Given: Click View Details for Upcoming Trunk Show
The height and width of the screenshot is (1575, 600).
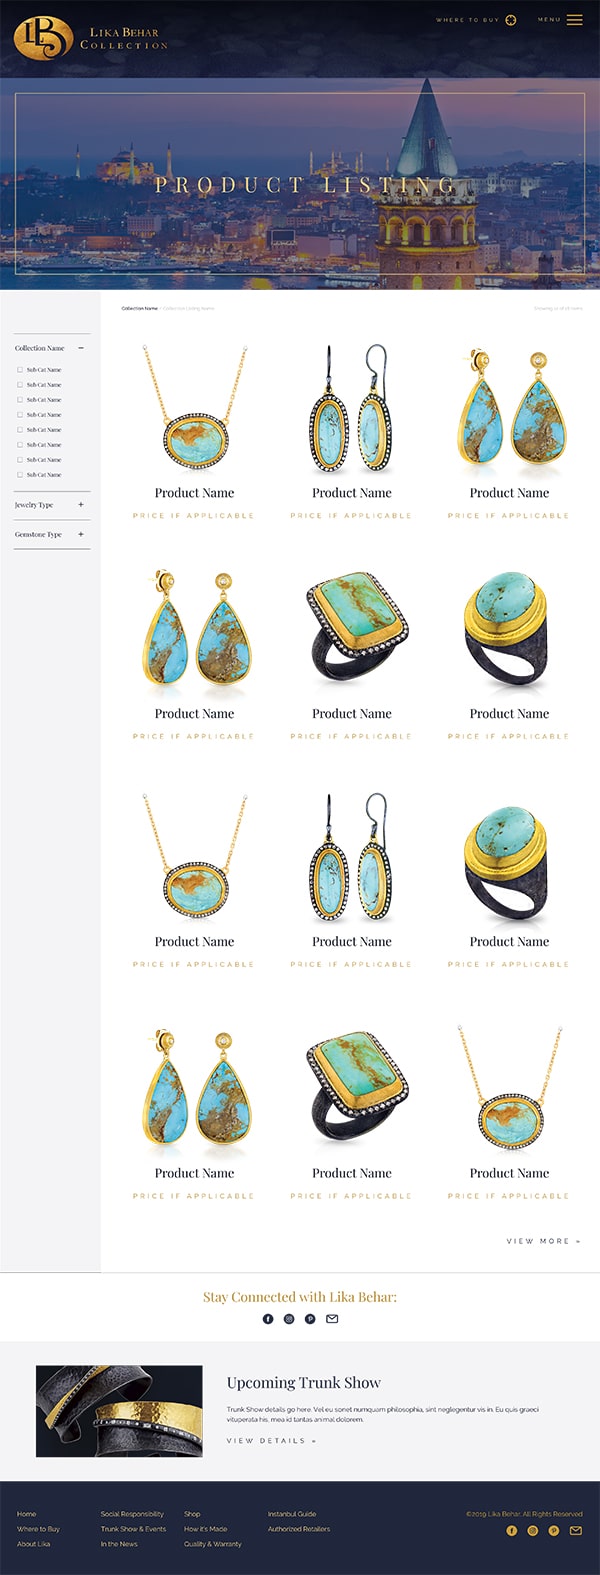Looking at the screenshot, I should (272, 1441).
